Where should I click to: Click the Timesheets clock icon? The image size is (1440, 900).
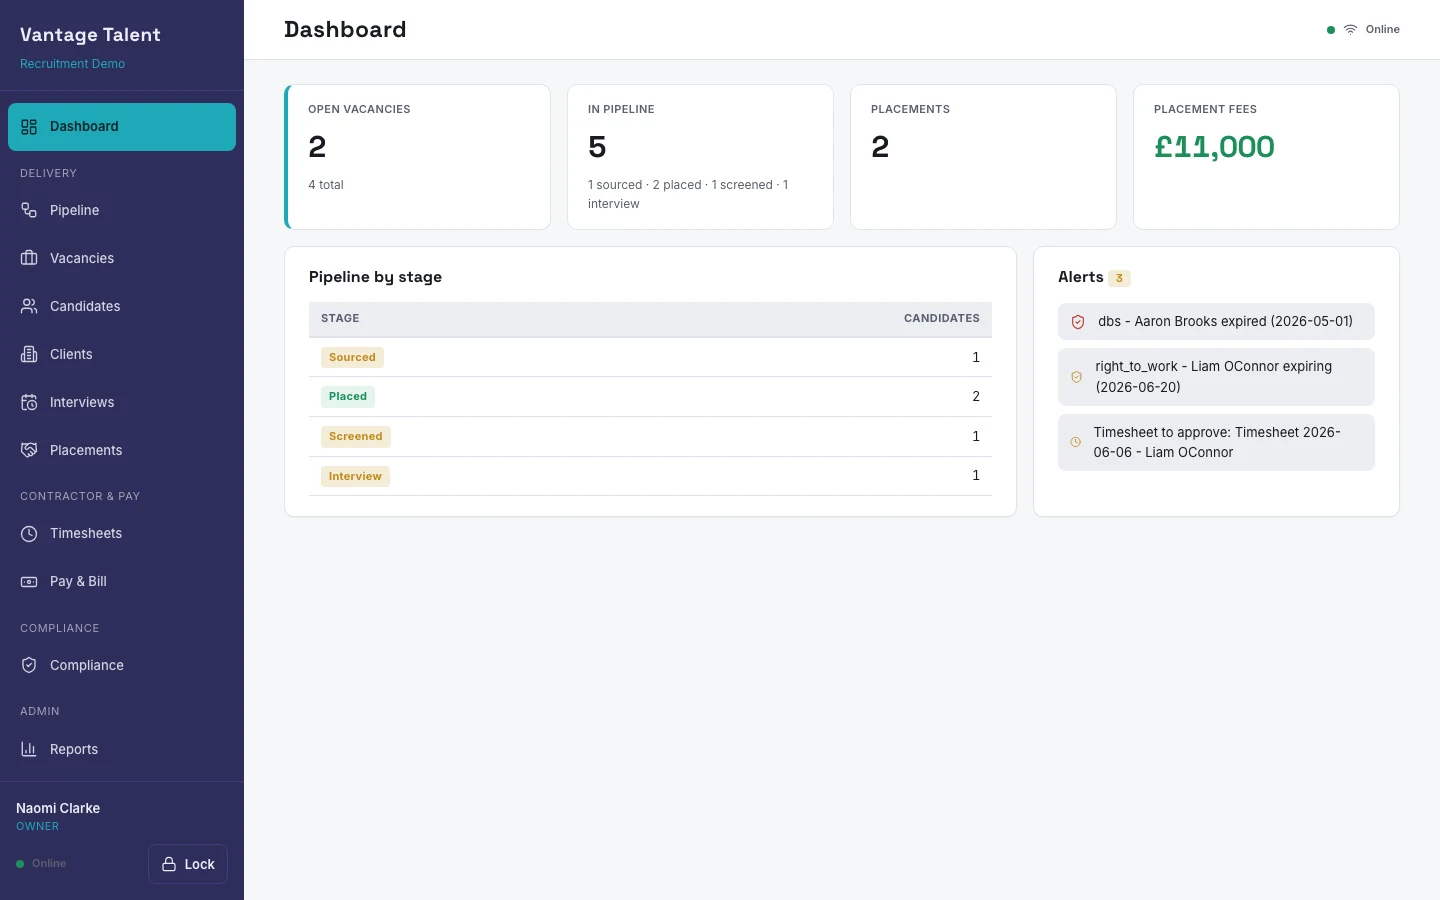click(x=29, y=534)
